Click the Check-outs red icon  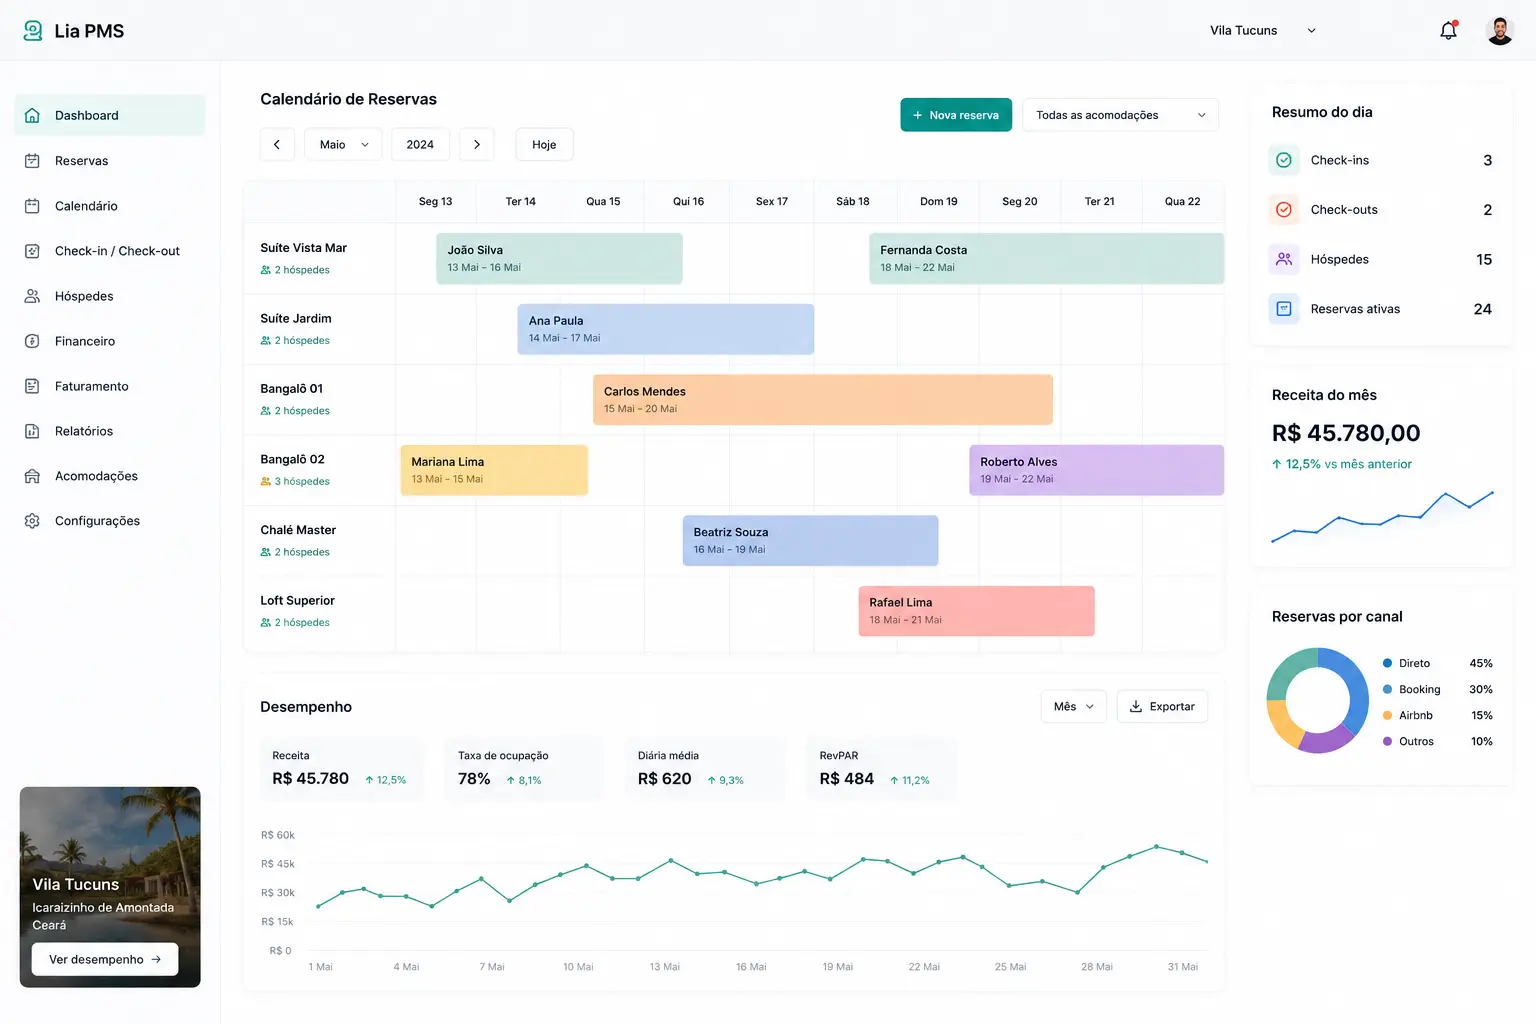coord(1284,210)
